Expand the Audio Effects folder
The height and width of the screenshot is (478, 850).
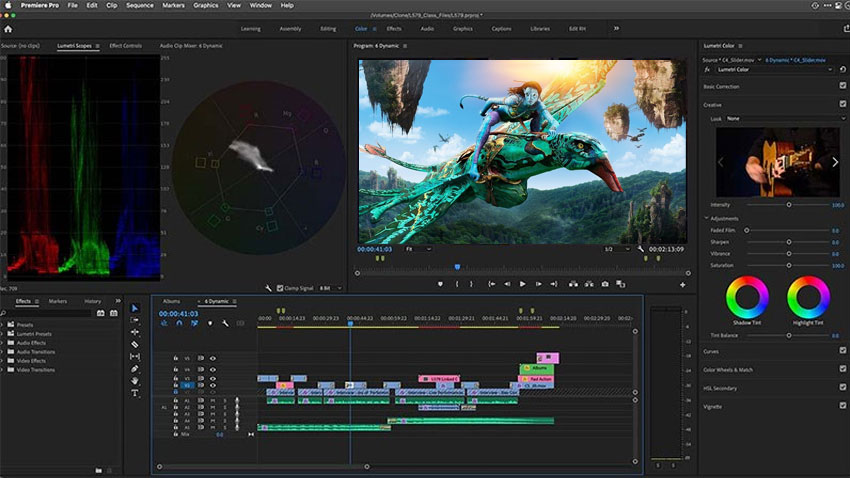(2, 343)
